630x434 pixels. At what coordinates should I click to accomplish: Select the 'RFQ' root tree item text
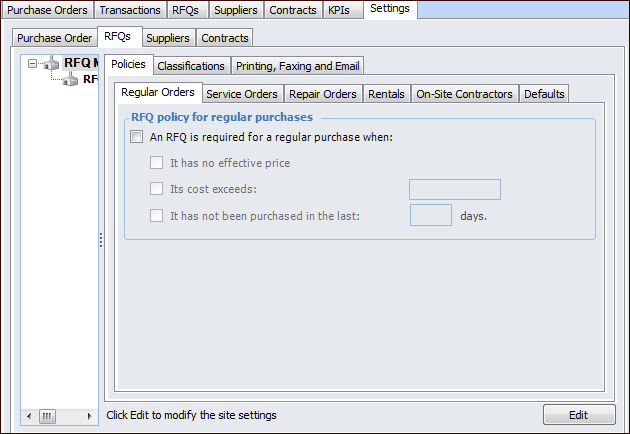click(x=81, y=63)
